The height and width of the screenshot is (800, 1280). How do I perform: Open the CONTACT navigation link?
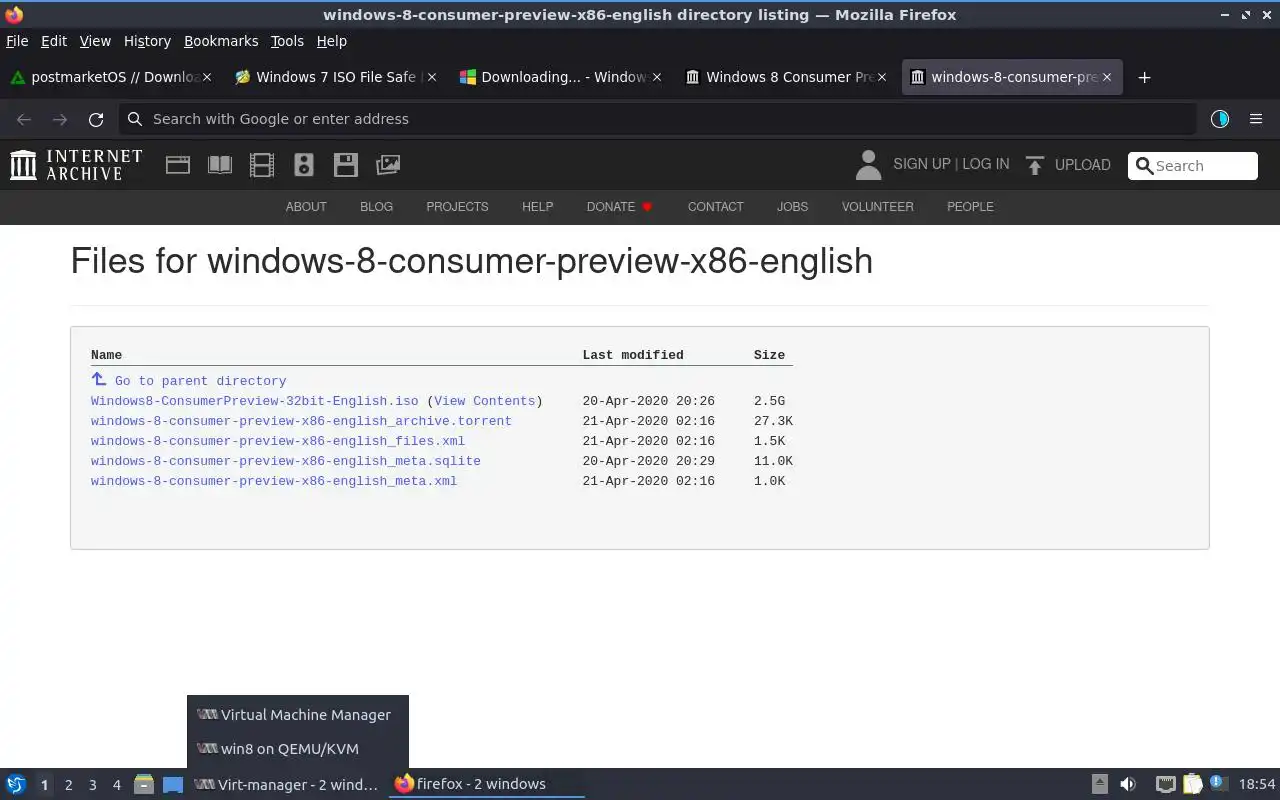715,207
